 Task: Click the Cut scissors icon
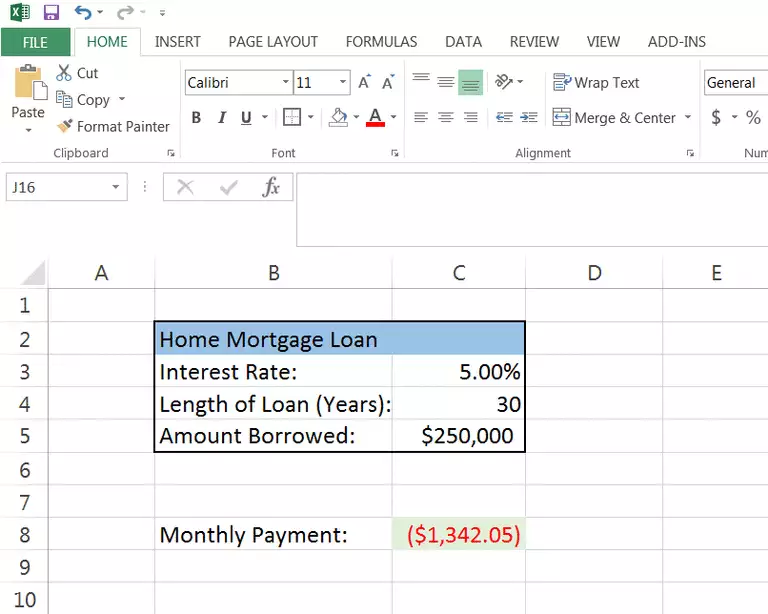click(64, 73)
